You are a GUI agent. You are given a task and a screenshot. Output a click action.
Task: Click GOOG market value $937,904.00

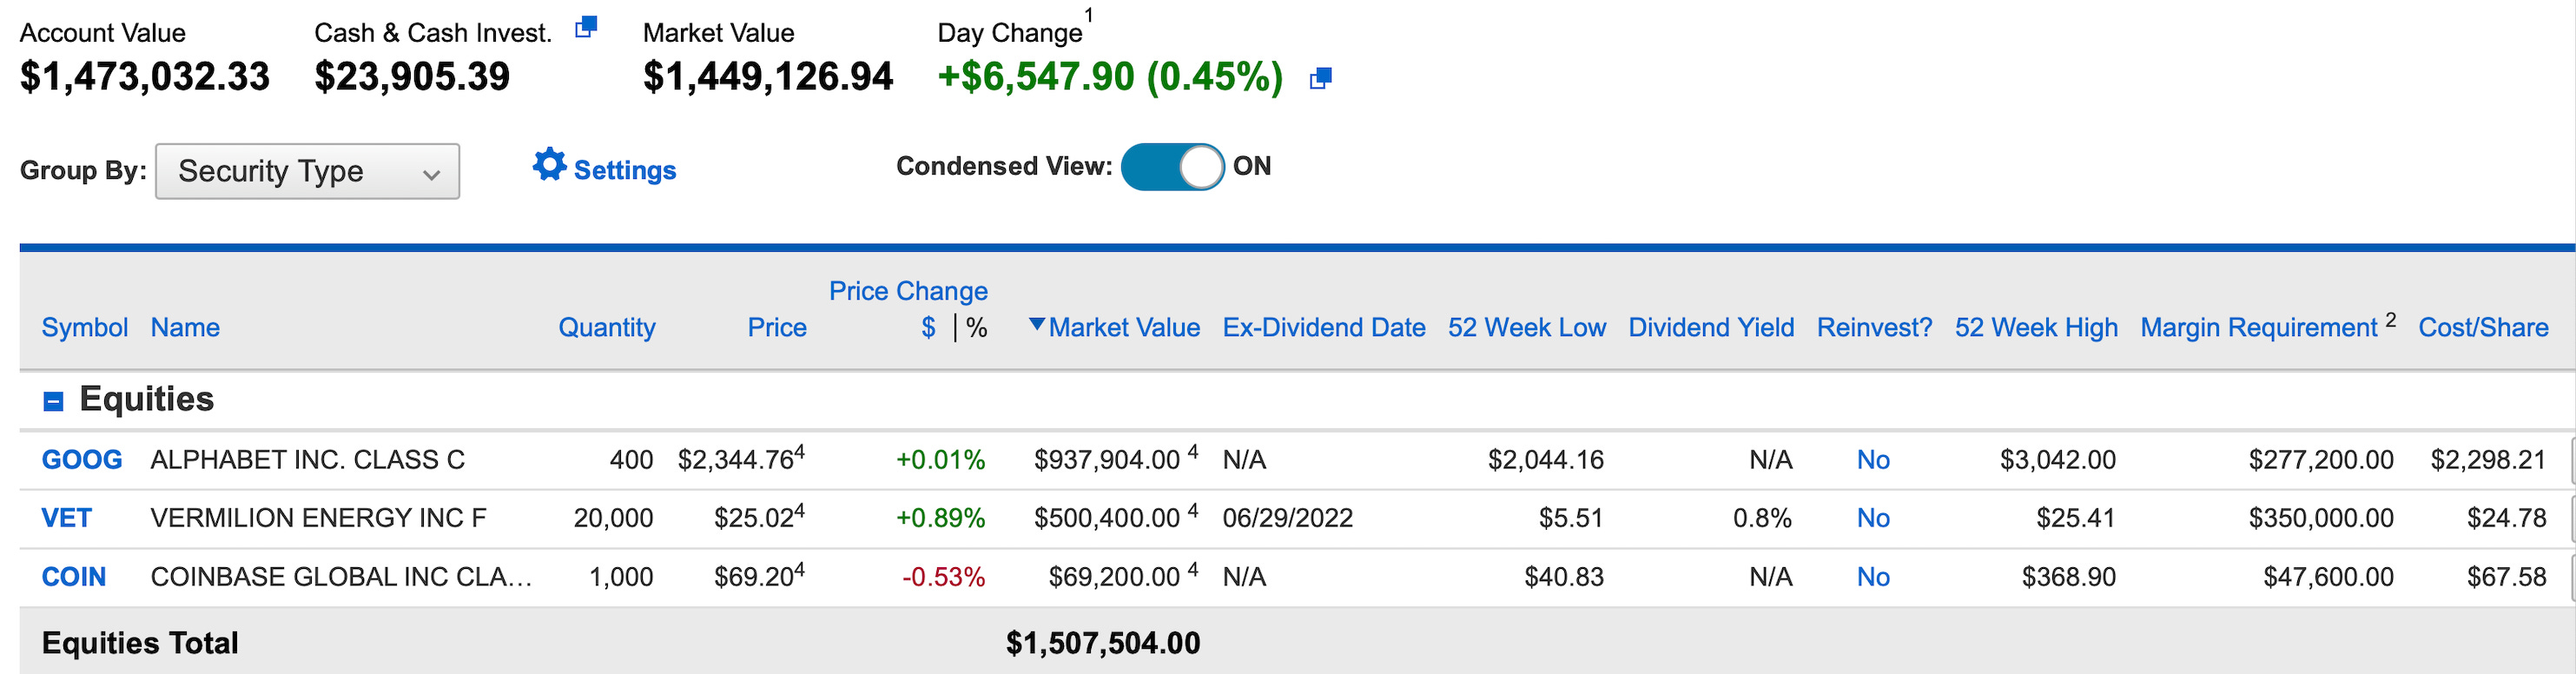point(1107,460)
